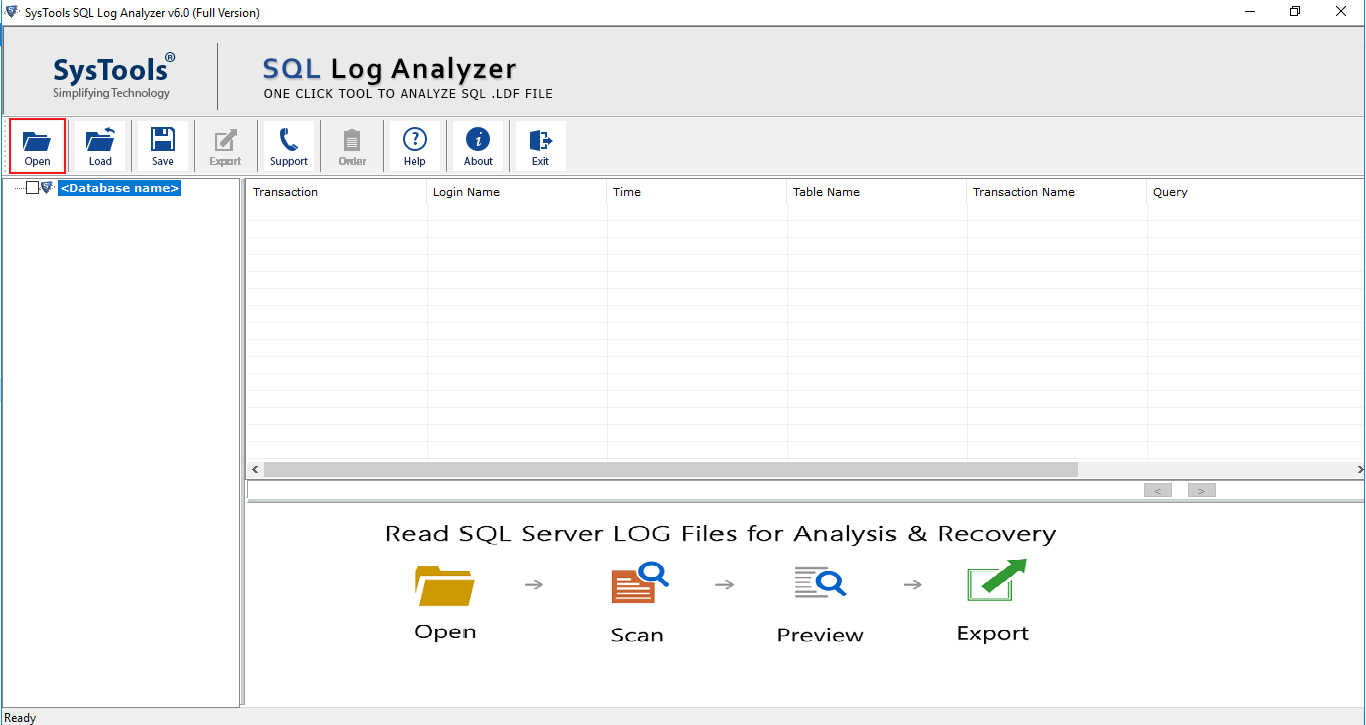The height and width of the screenshot is (725, 1366).
Task: Click the Ready status bar text
Action: pyautogui.click(x=20, y=717)
